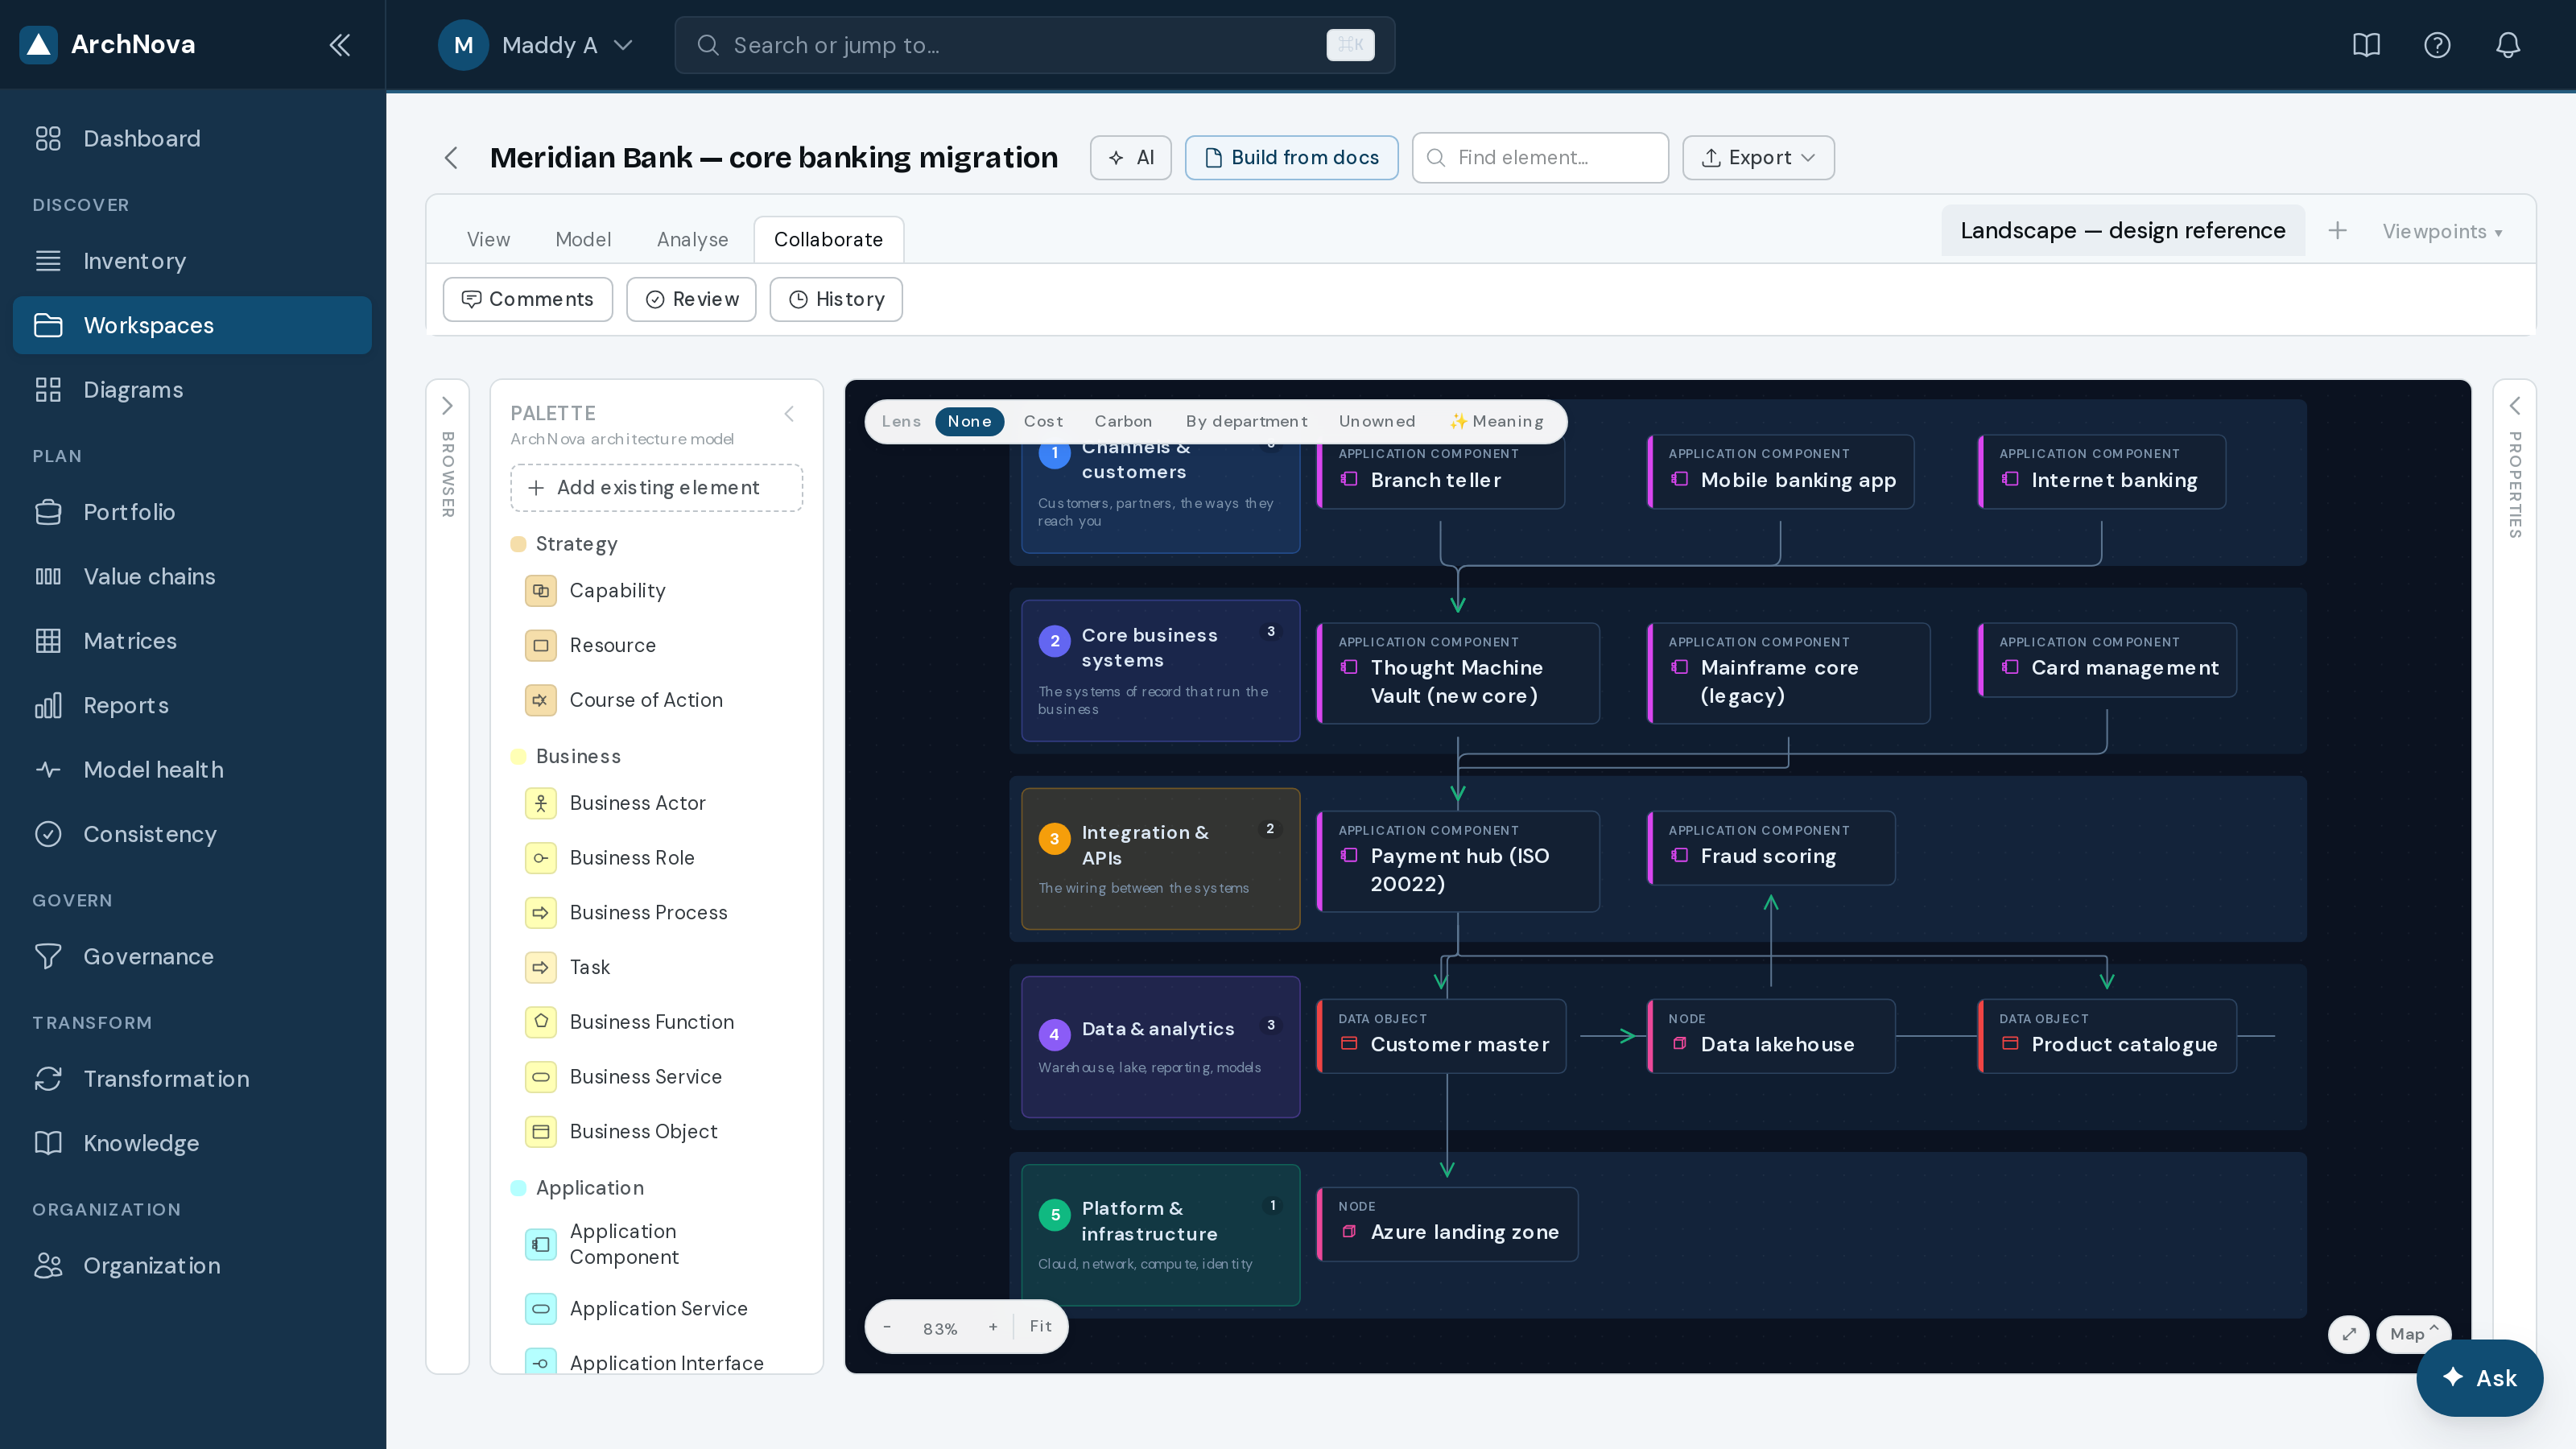The image size is (2576, 1449).
Task: Open the notifications bell
Action: (2508, 45)
